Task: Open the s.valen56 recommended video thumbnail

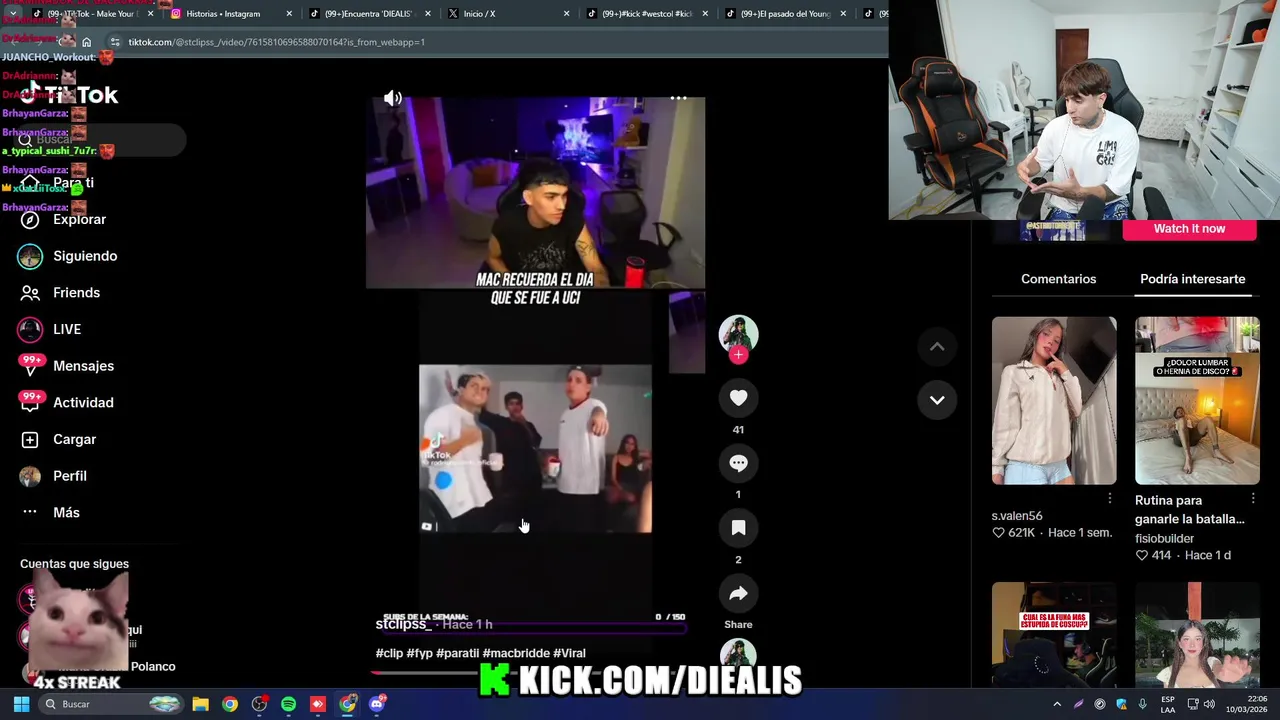Action: click(1054, 400)
